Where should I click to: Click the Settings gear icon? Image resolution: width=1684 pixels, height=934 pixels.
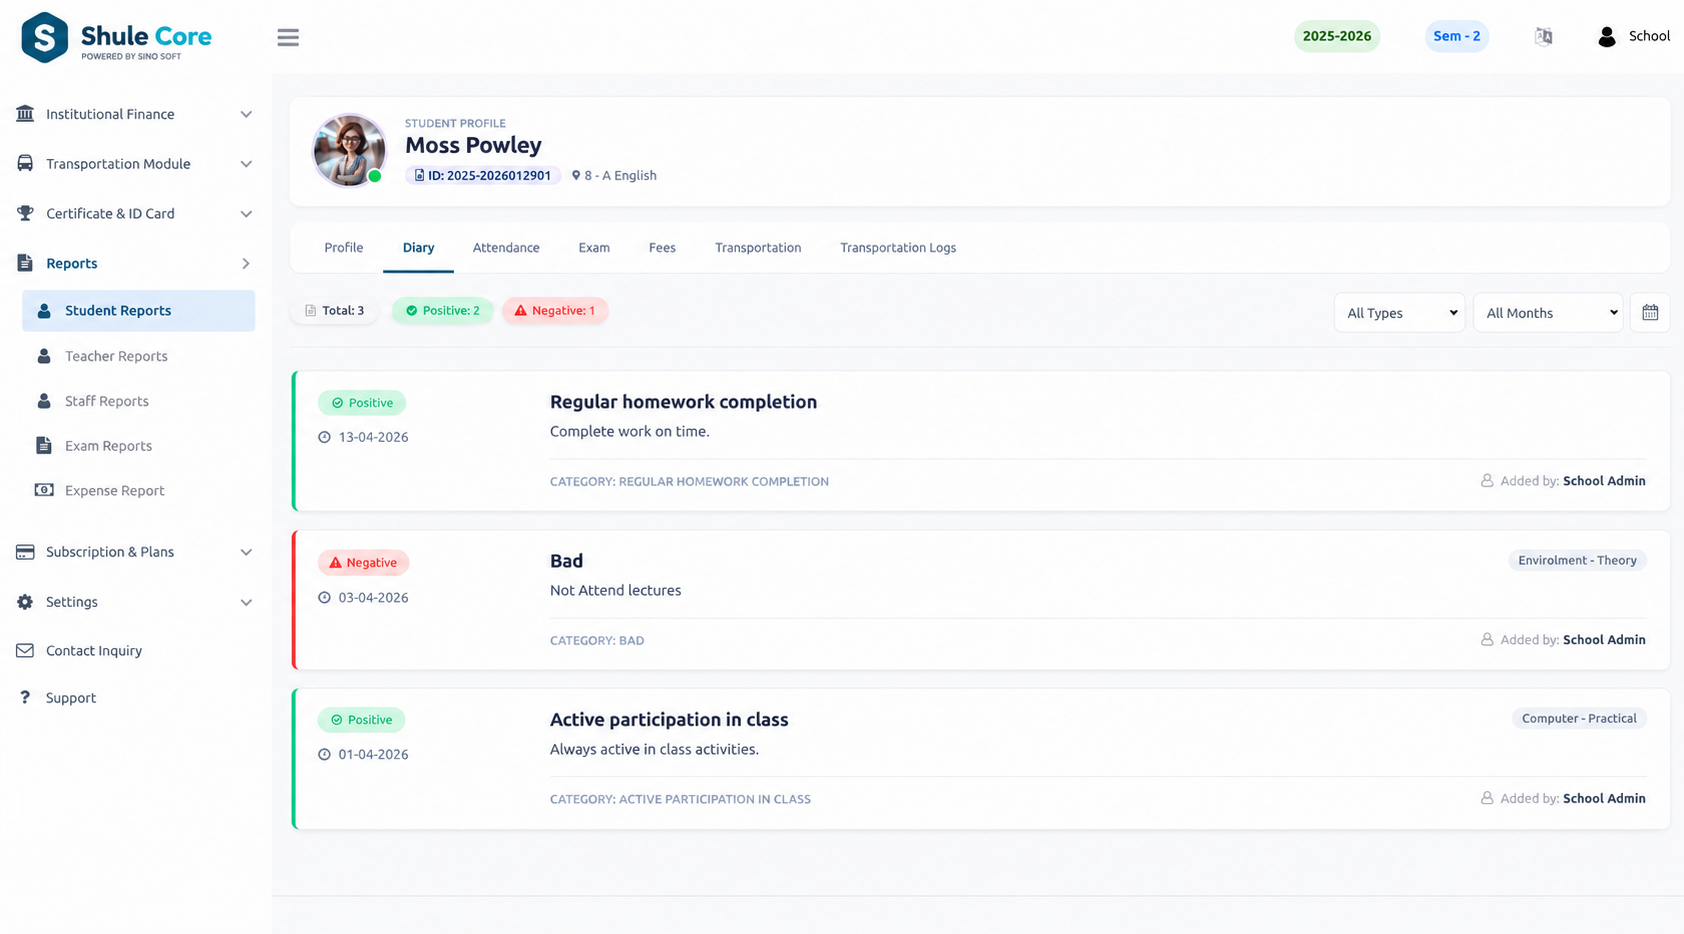pyautogui.click(x=25, y=602)
